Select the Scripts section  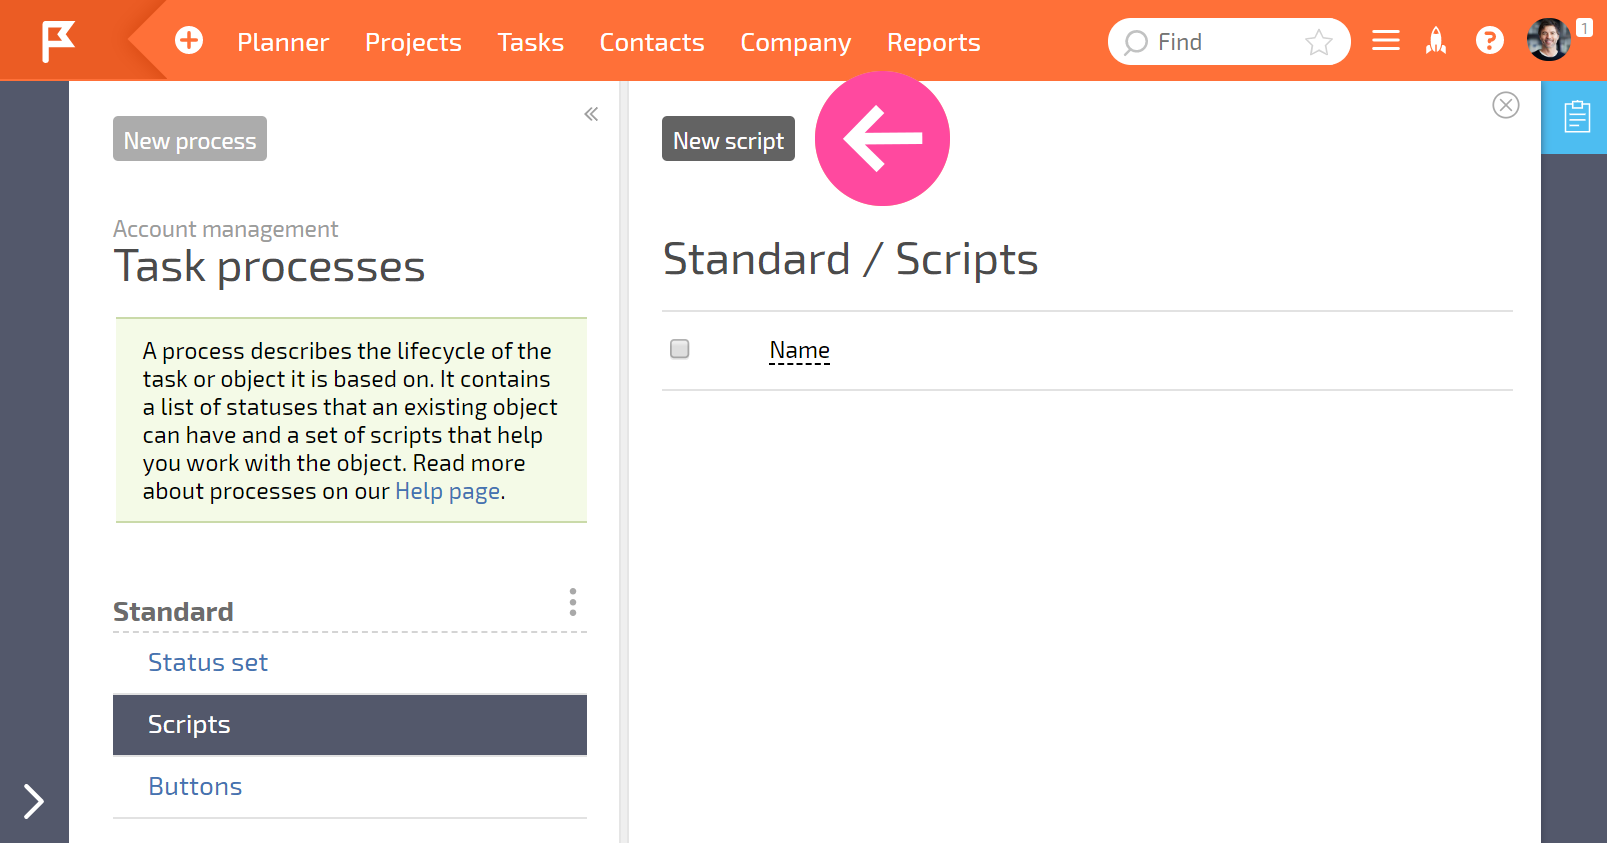tap(350, 725)
